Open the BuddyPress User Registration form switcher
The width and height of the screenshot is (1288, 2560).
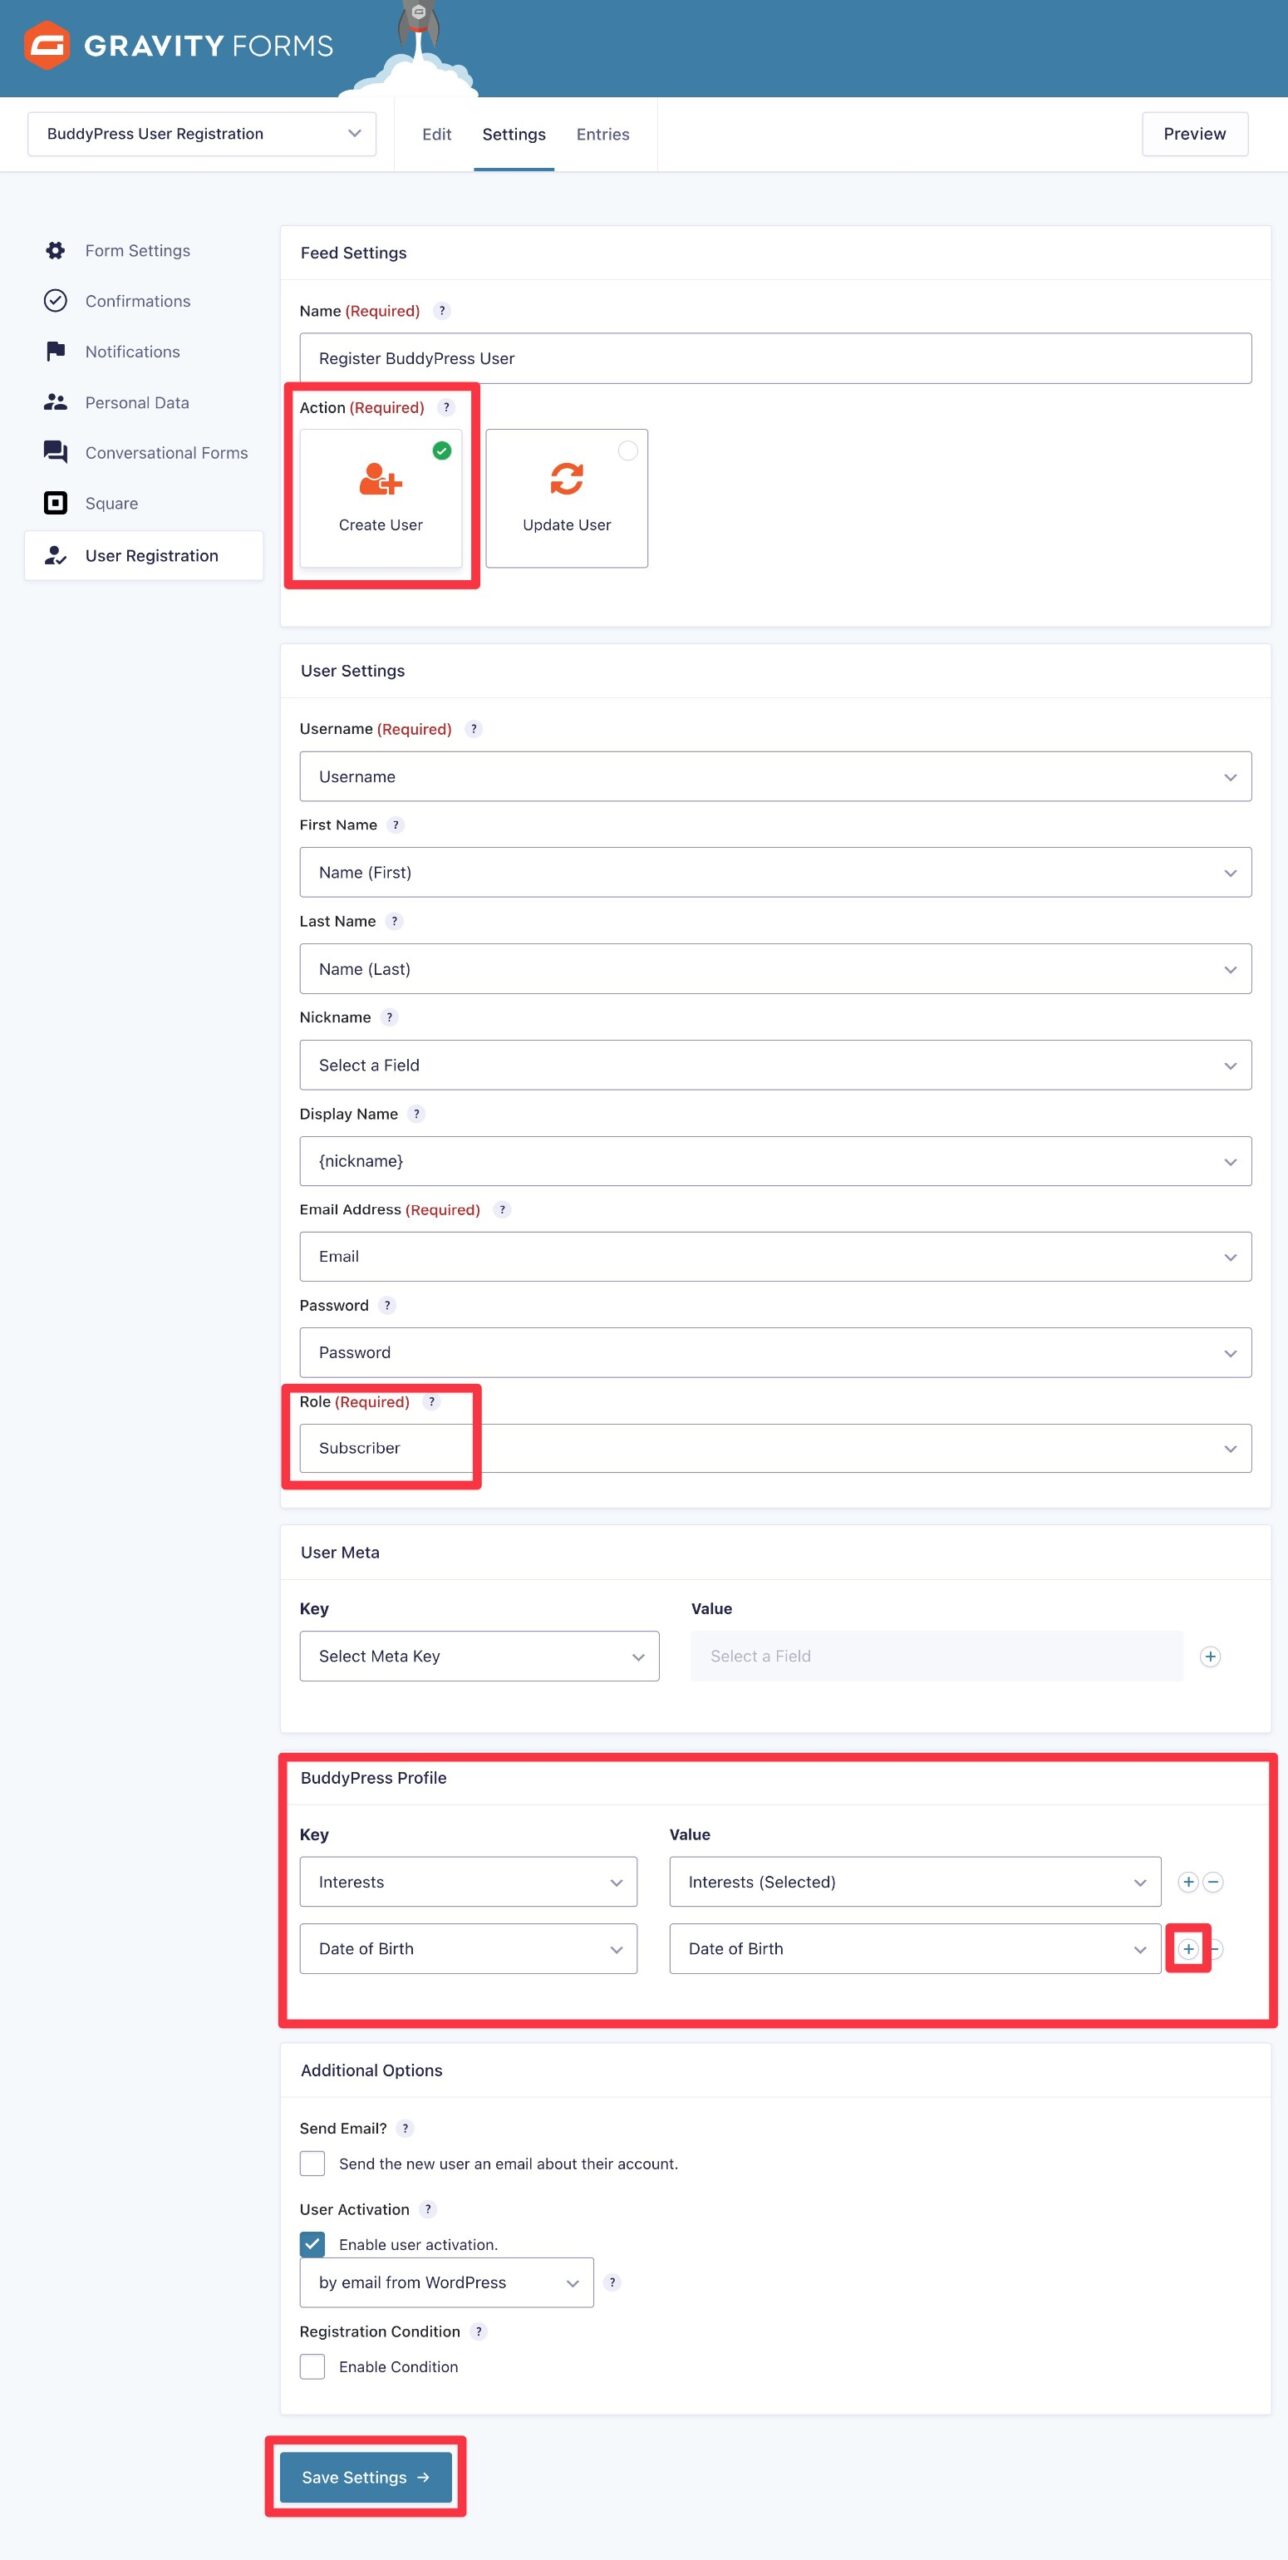point(202,134)
